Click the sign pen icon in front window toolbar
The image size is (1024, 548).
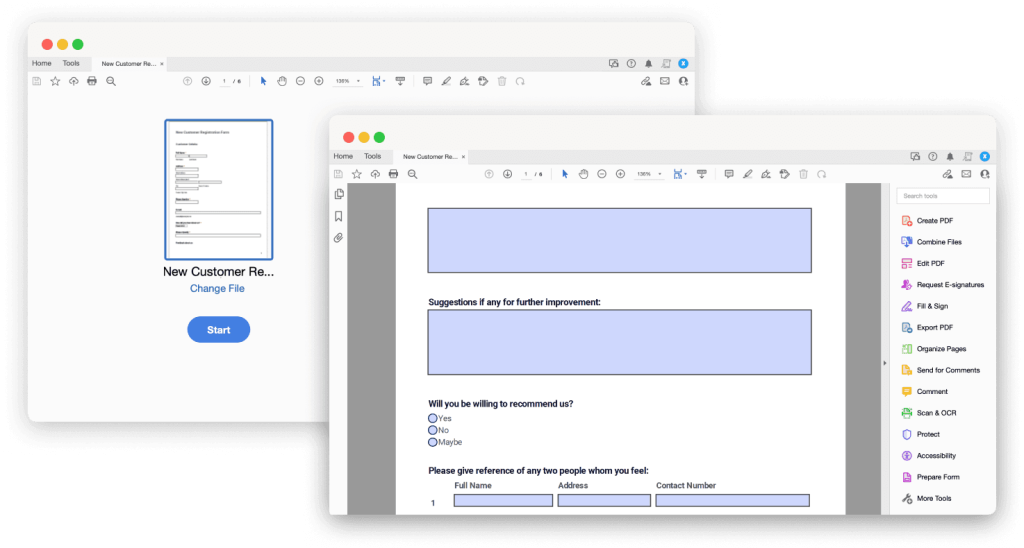(766, 174)
